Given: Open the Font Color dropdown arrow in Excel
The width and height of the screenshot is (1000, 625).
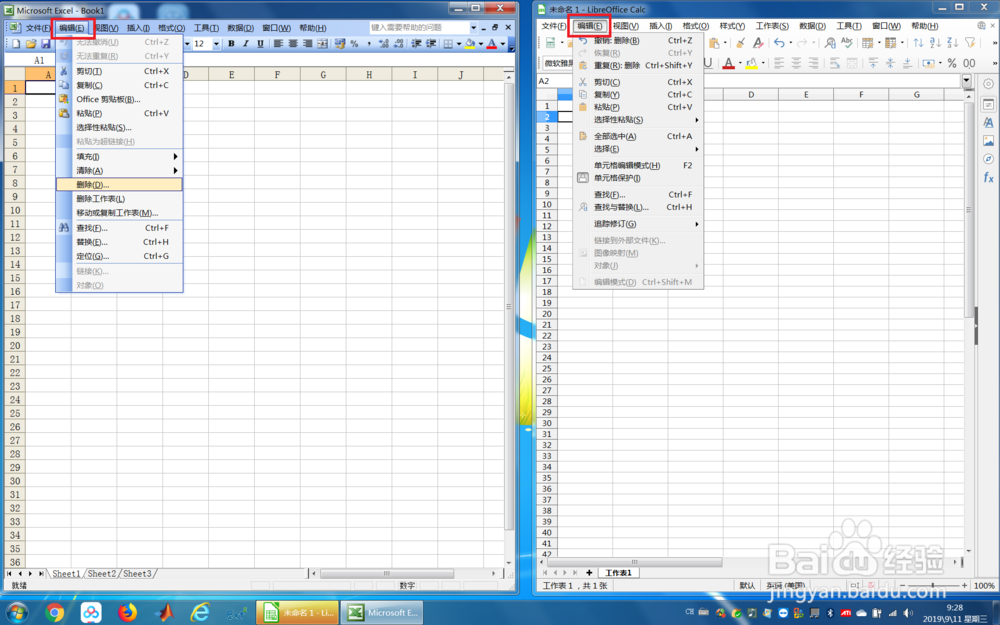Looking at the screenshot, I should tap(503, 44).
